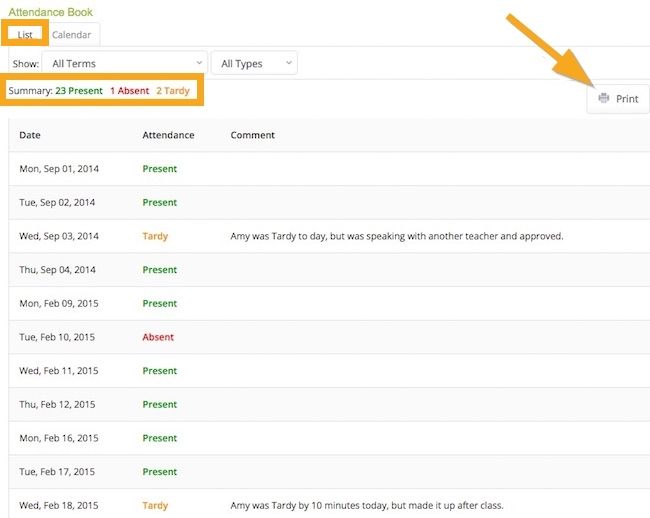Click the Attendance Book heading
The image size is (650, 518).
pos(50,12)
